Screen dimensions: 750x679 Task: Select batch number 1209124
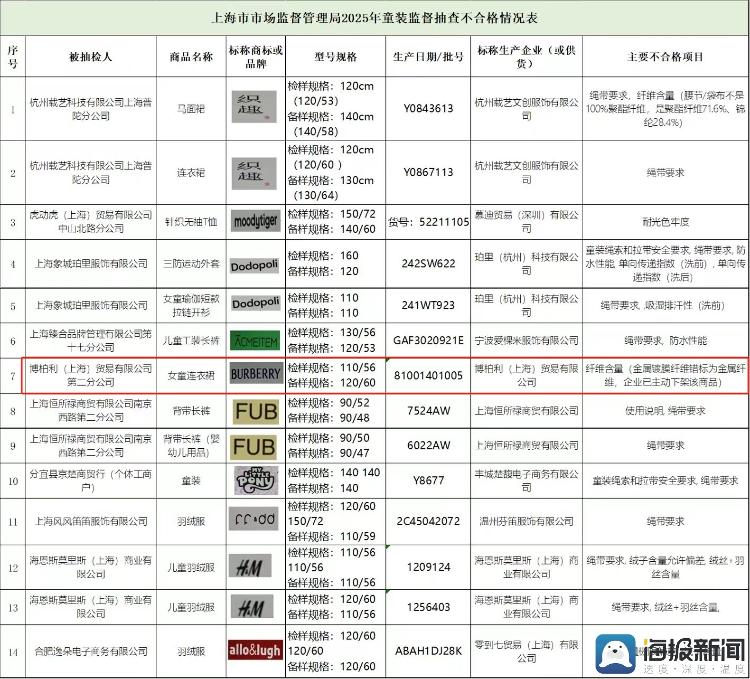(428, 567)
